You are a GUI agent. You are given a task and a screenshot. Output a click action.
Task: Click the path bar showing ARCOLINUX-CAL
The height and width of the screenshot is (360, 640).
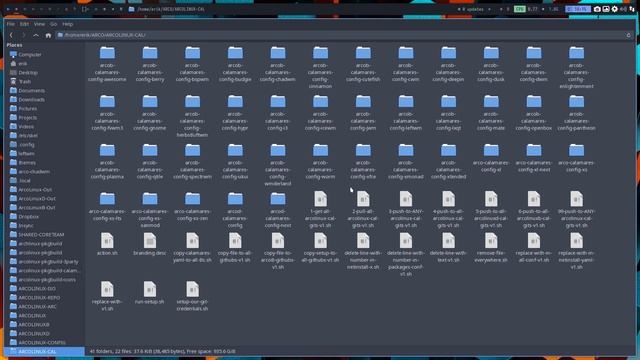(341, 35)
